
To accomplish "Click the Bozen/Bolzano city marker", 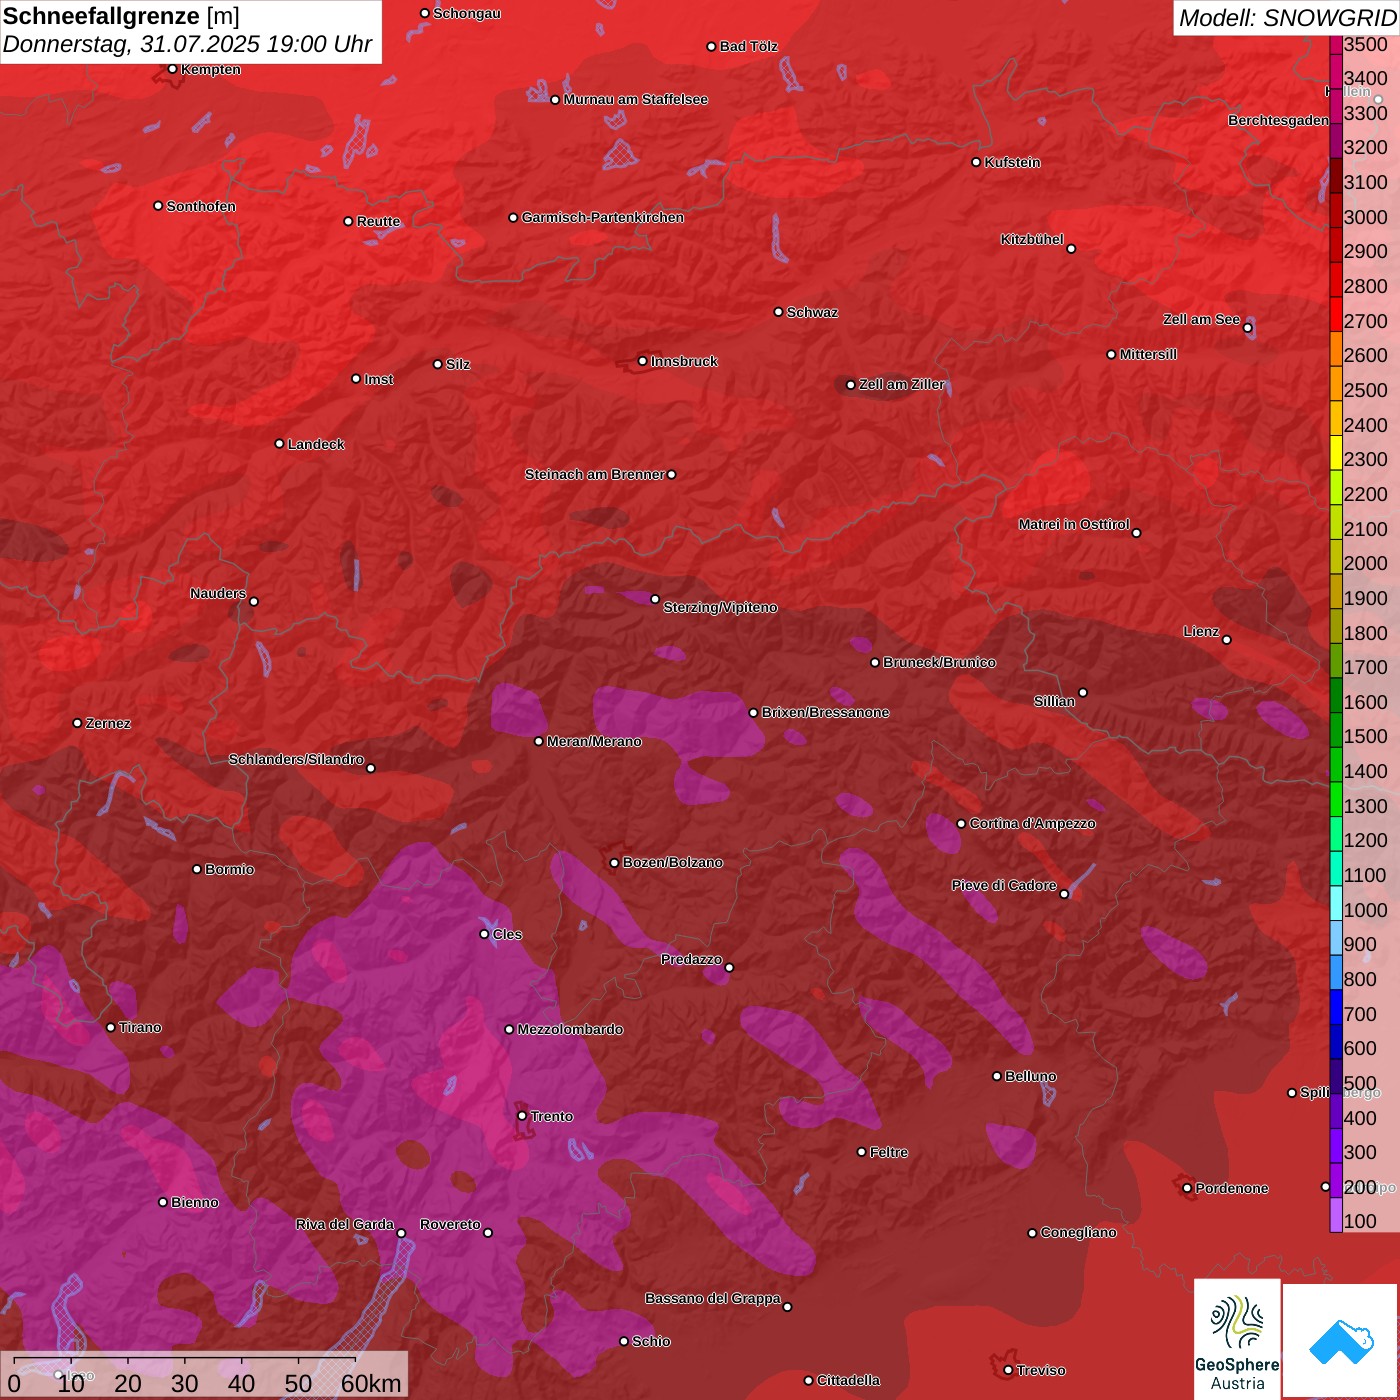I will click(615, 862).
